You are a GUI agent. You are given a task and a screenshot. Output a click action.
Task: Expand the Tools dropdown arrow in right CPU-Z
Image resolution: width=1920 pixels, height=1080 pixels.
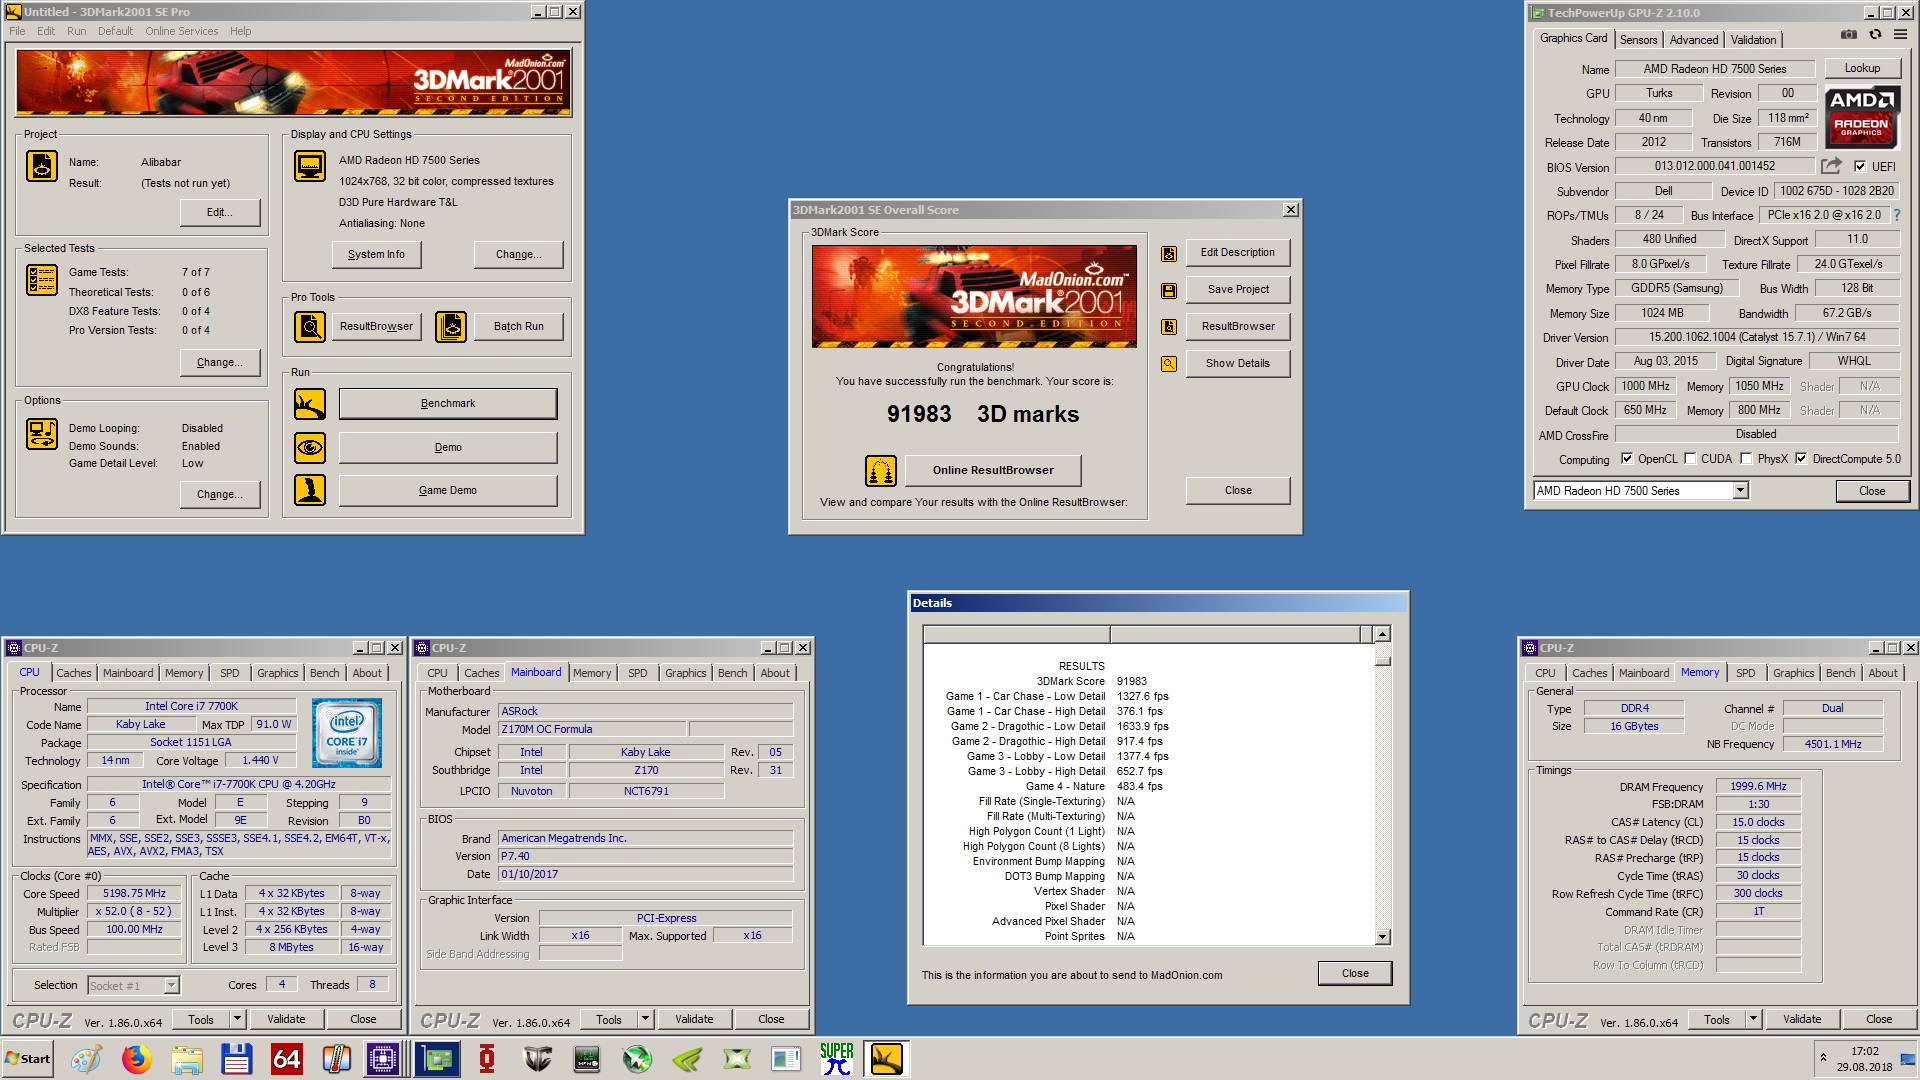(1754, 1019)
